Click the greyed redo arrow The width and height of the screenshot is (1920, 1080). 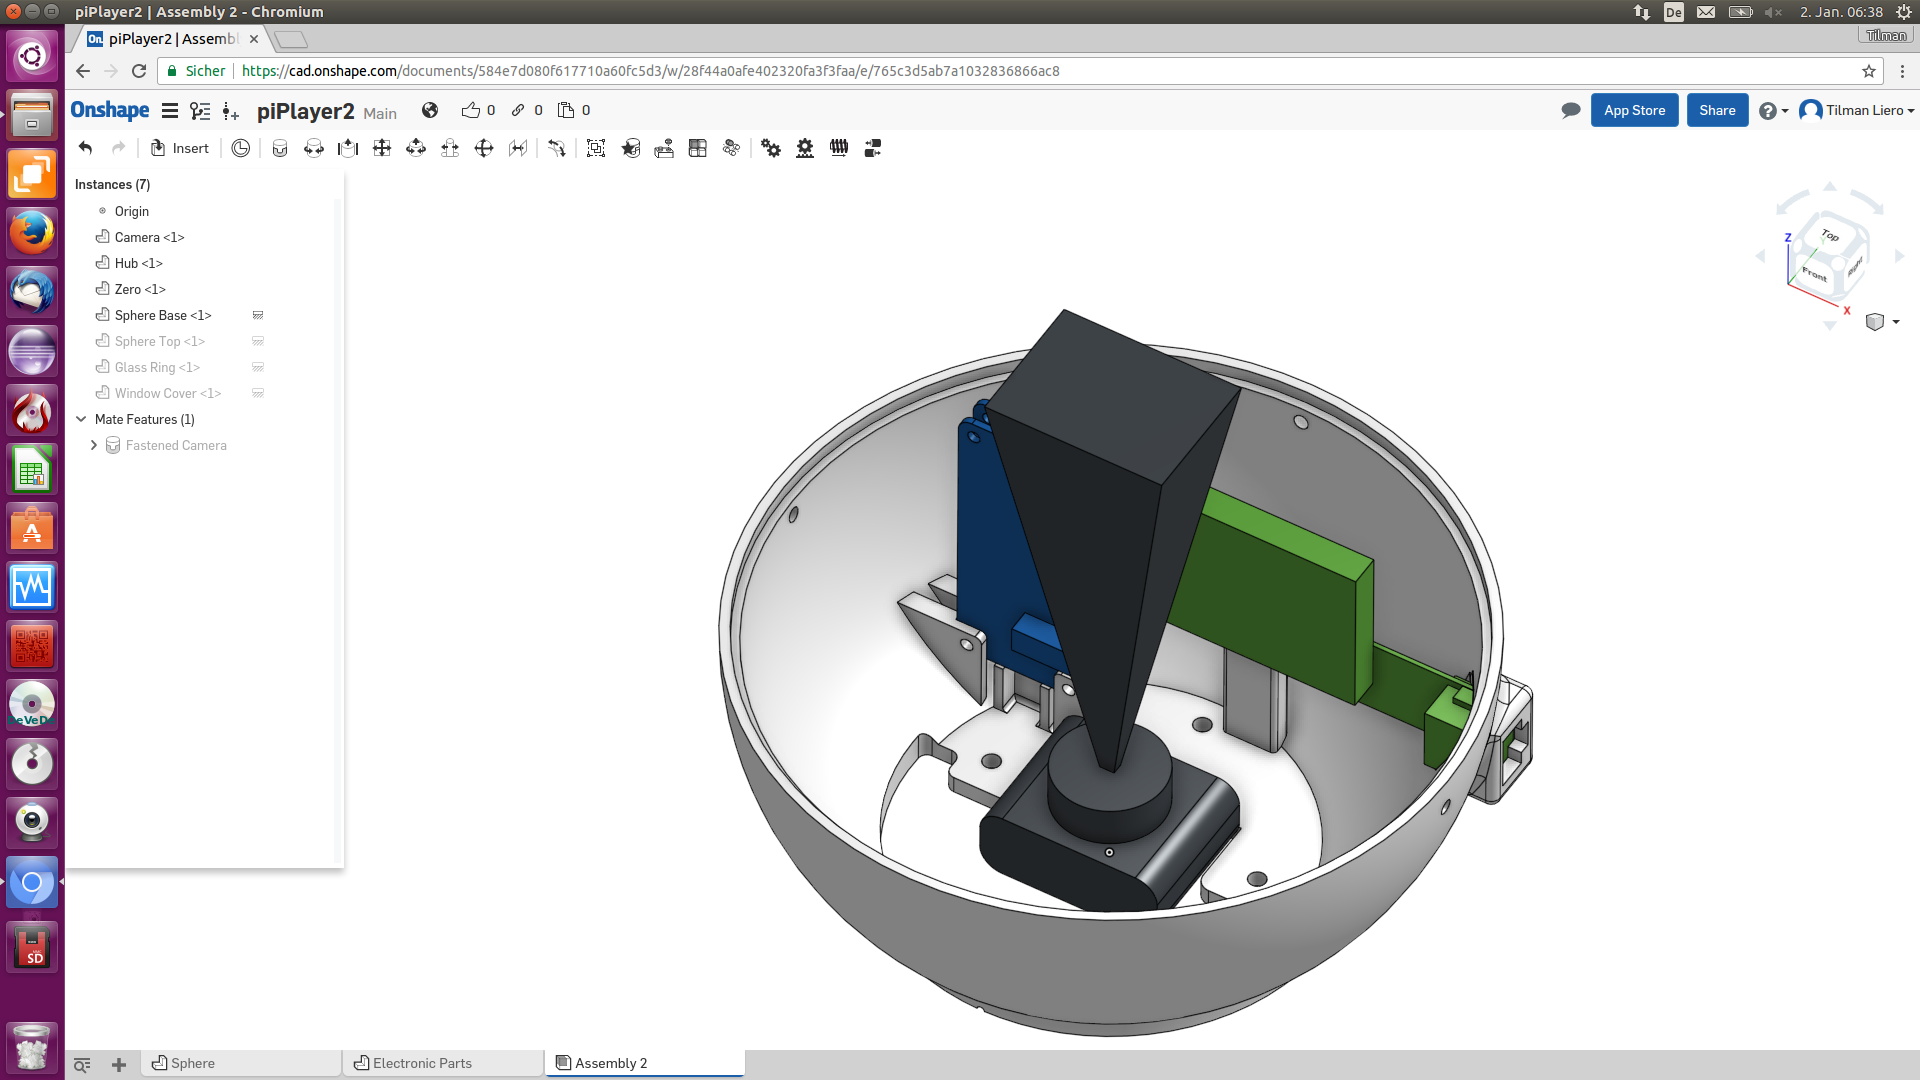click(x=119, y=148)
